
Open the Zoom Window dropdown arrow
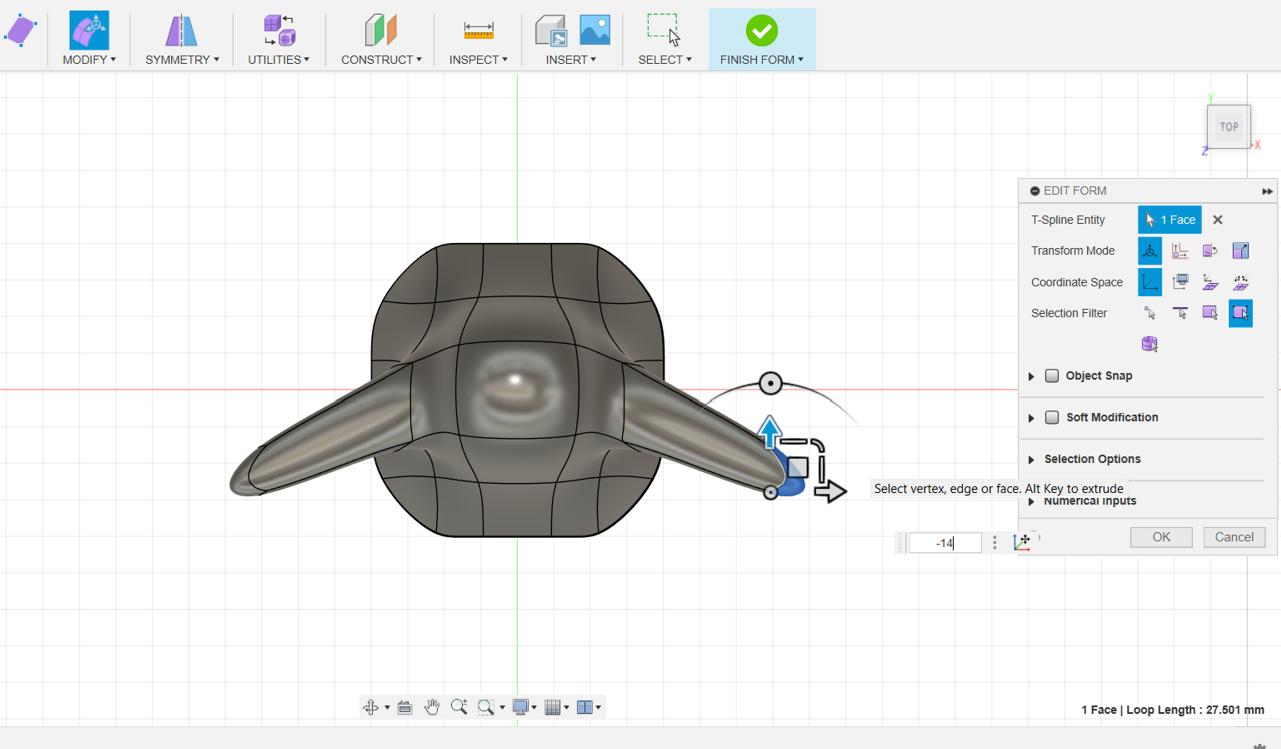502,708
